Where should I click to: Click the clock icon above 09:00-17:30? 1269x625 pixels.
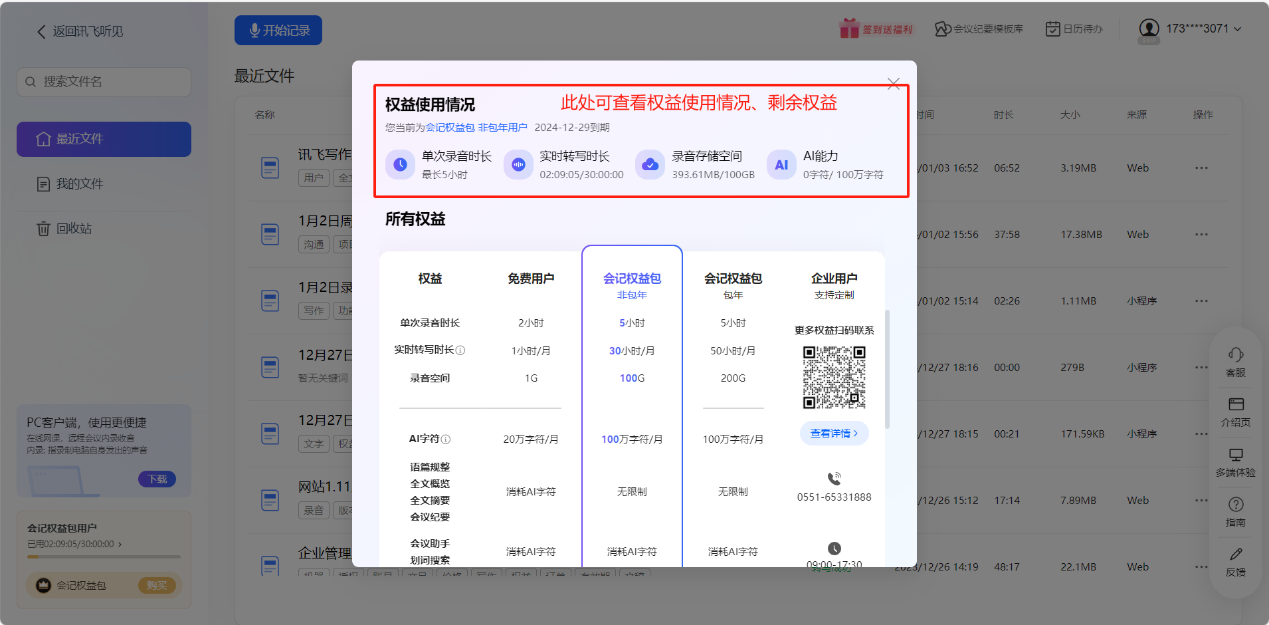834,548
